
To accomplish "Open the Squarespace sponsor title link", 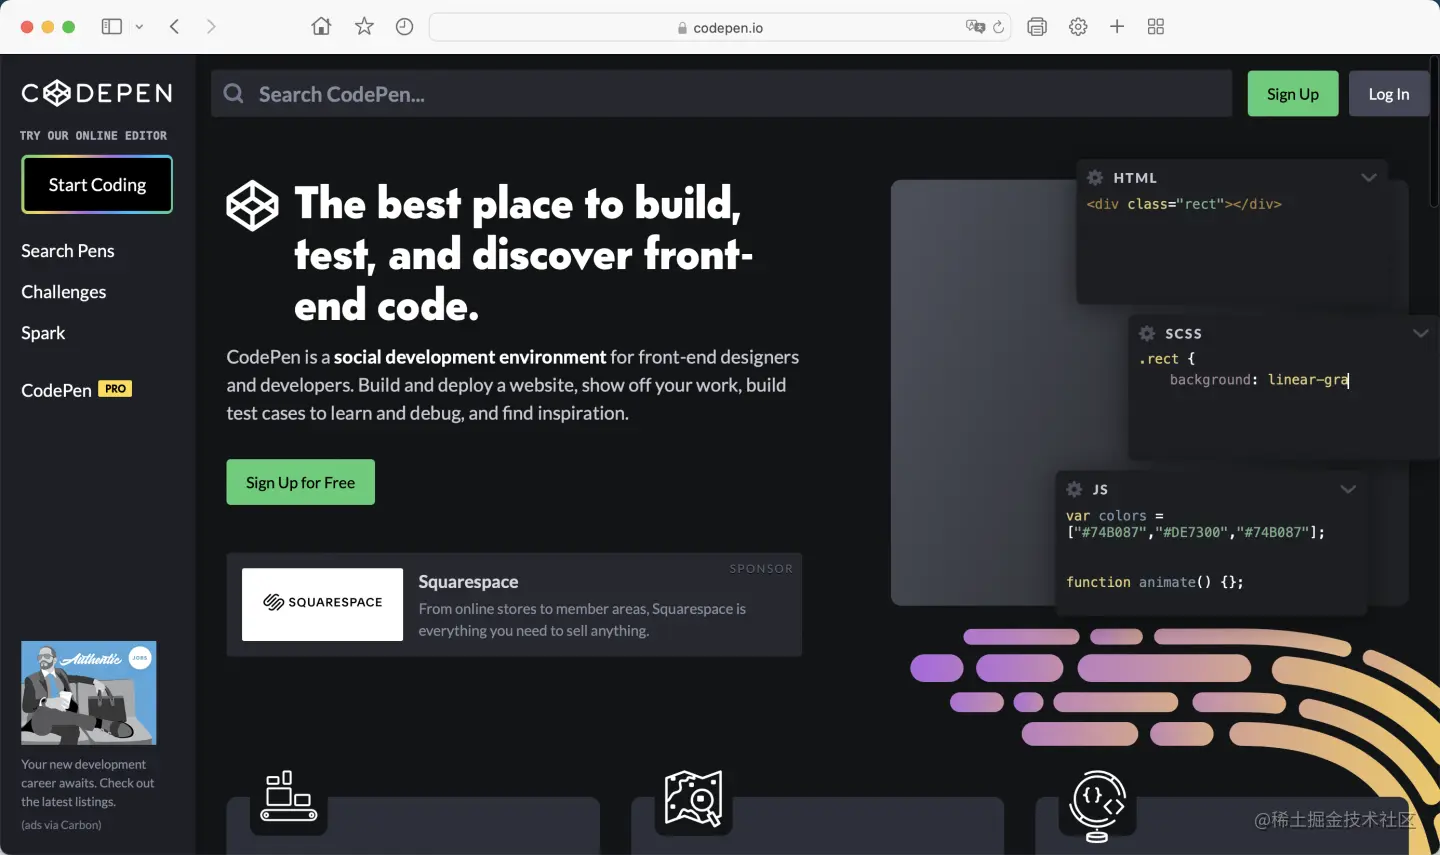I will pos(468,582).
